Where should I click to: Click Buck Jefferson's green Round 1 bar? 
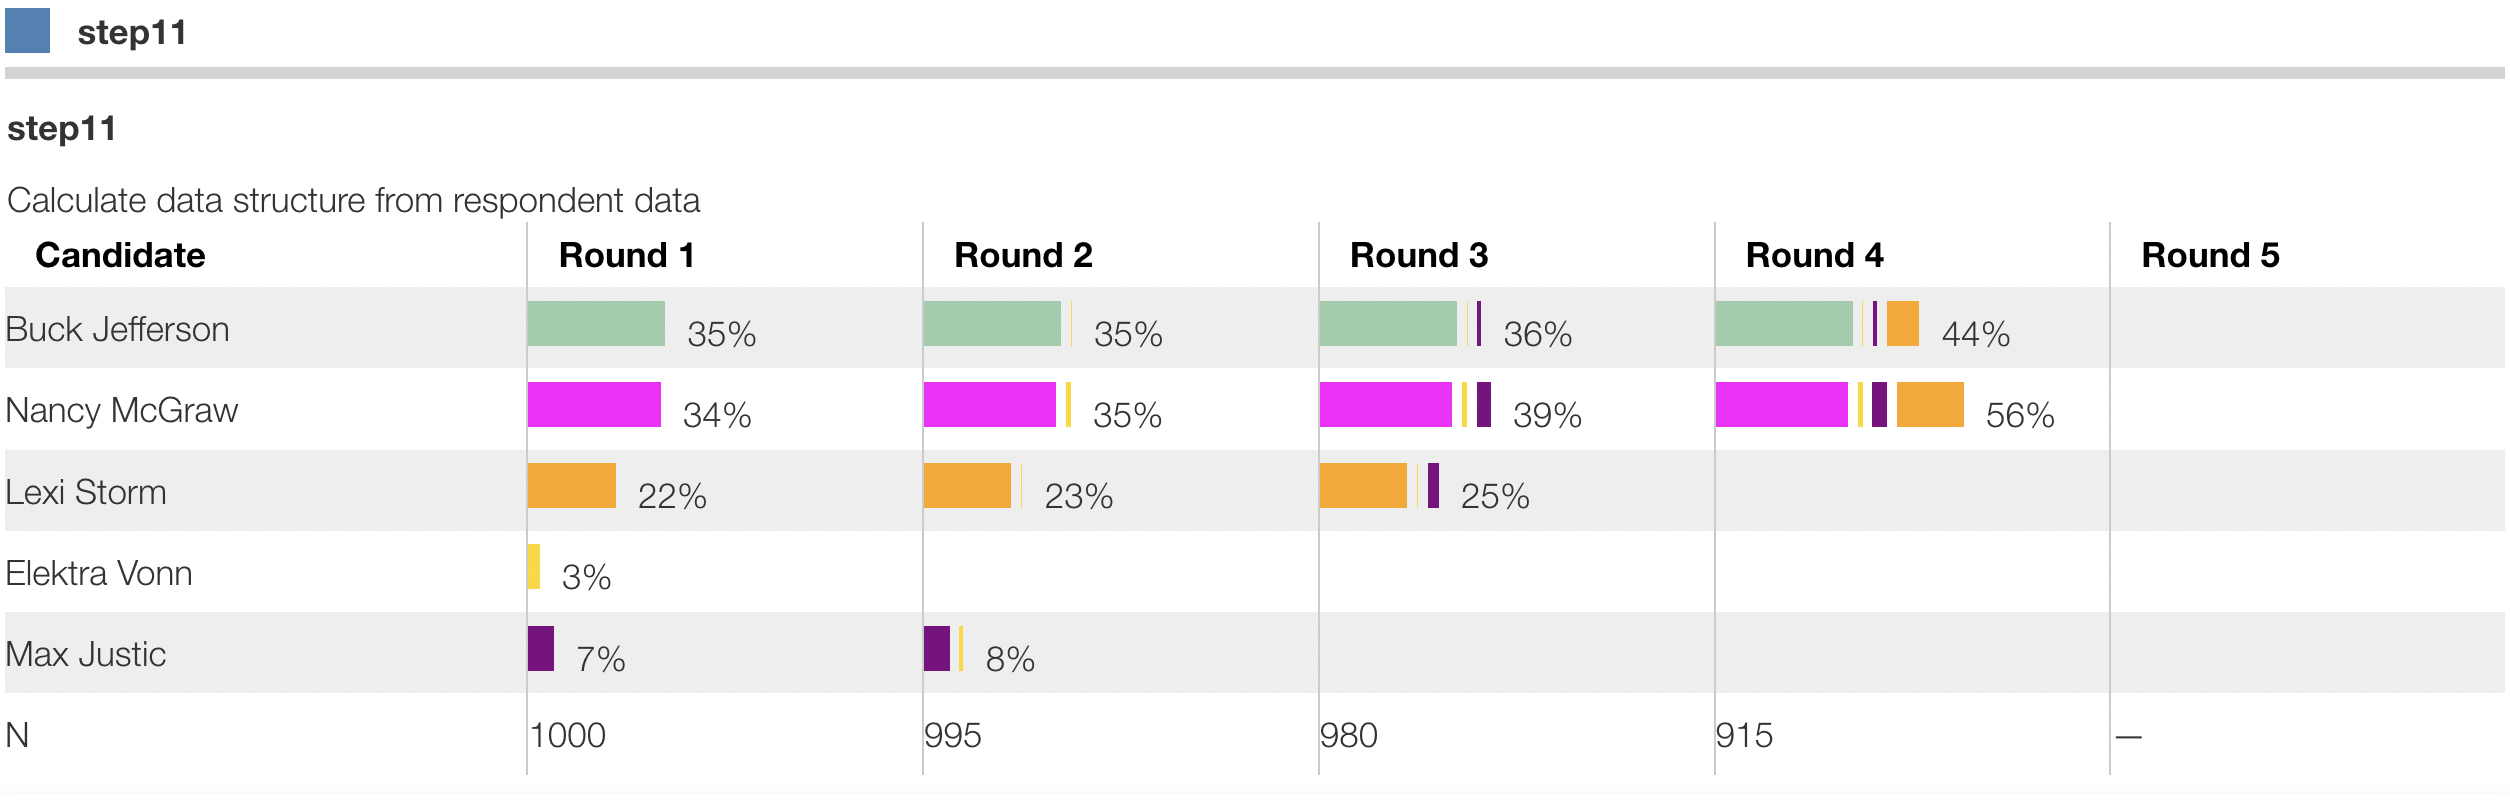coord(596,324)
